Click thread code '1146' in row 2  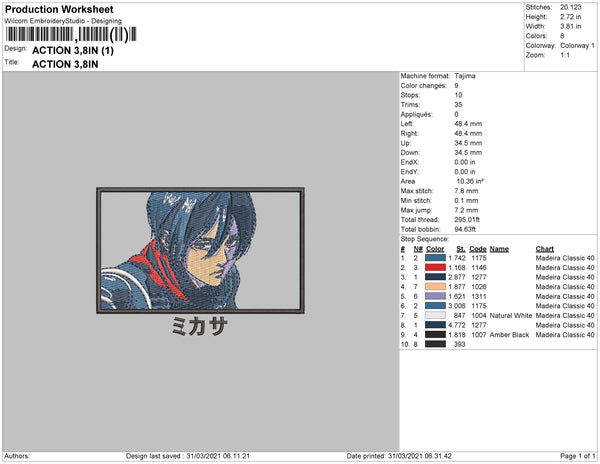click(x=479, y=268)
